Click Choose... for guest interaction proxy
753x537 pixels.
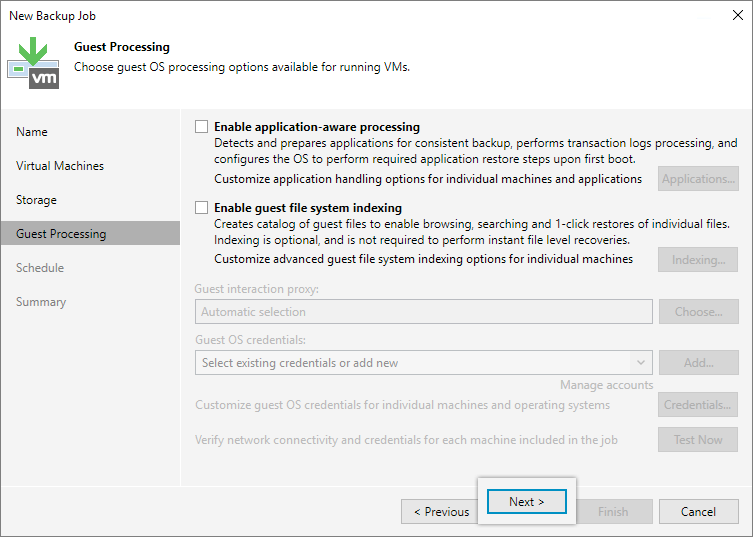(699, 312)
